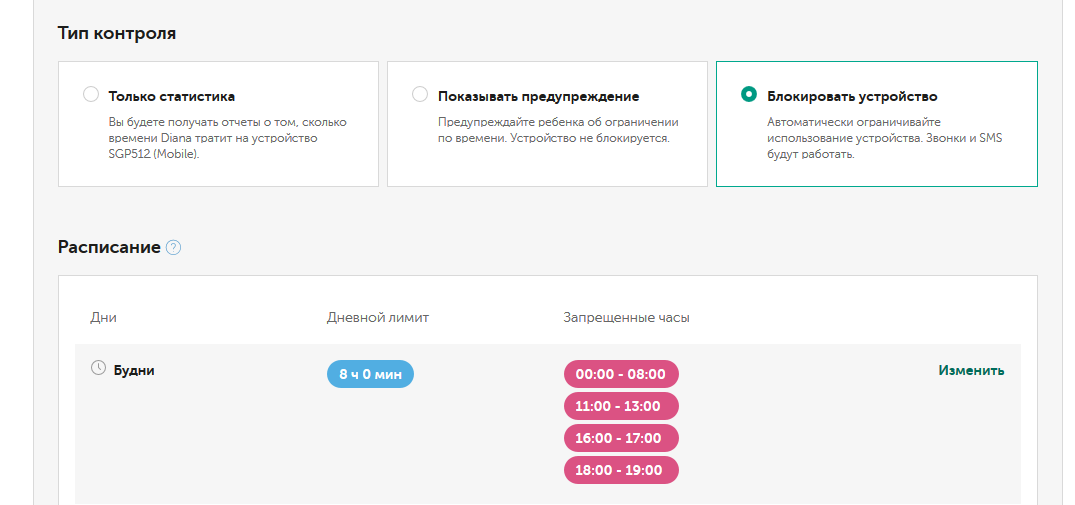Open the 'Изменить' link for Будни
The width and height of the screenshot is (1075, 505).
pos(971,370)
